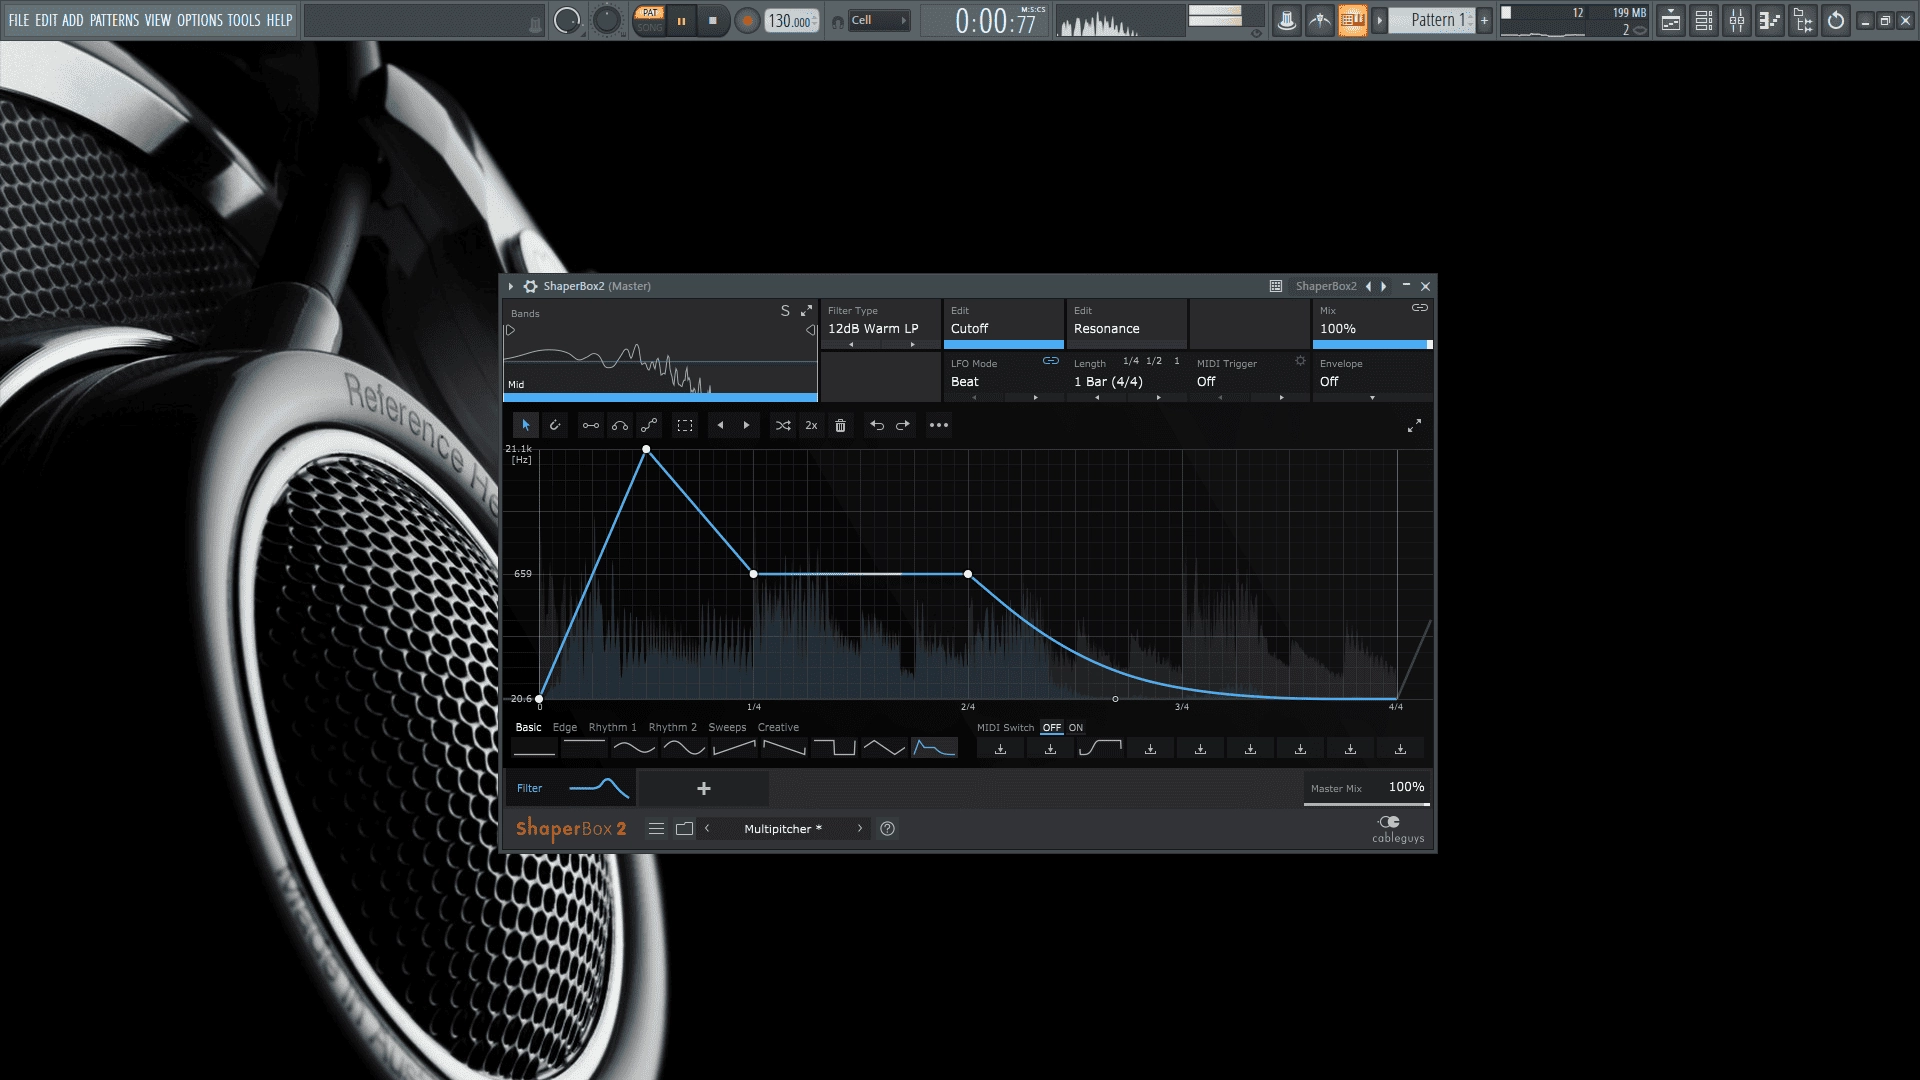Toggle the Mix link icon

pos(1420,308)
